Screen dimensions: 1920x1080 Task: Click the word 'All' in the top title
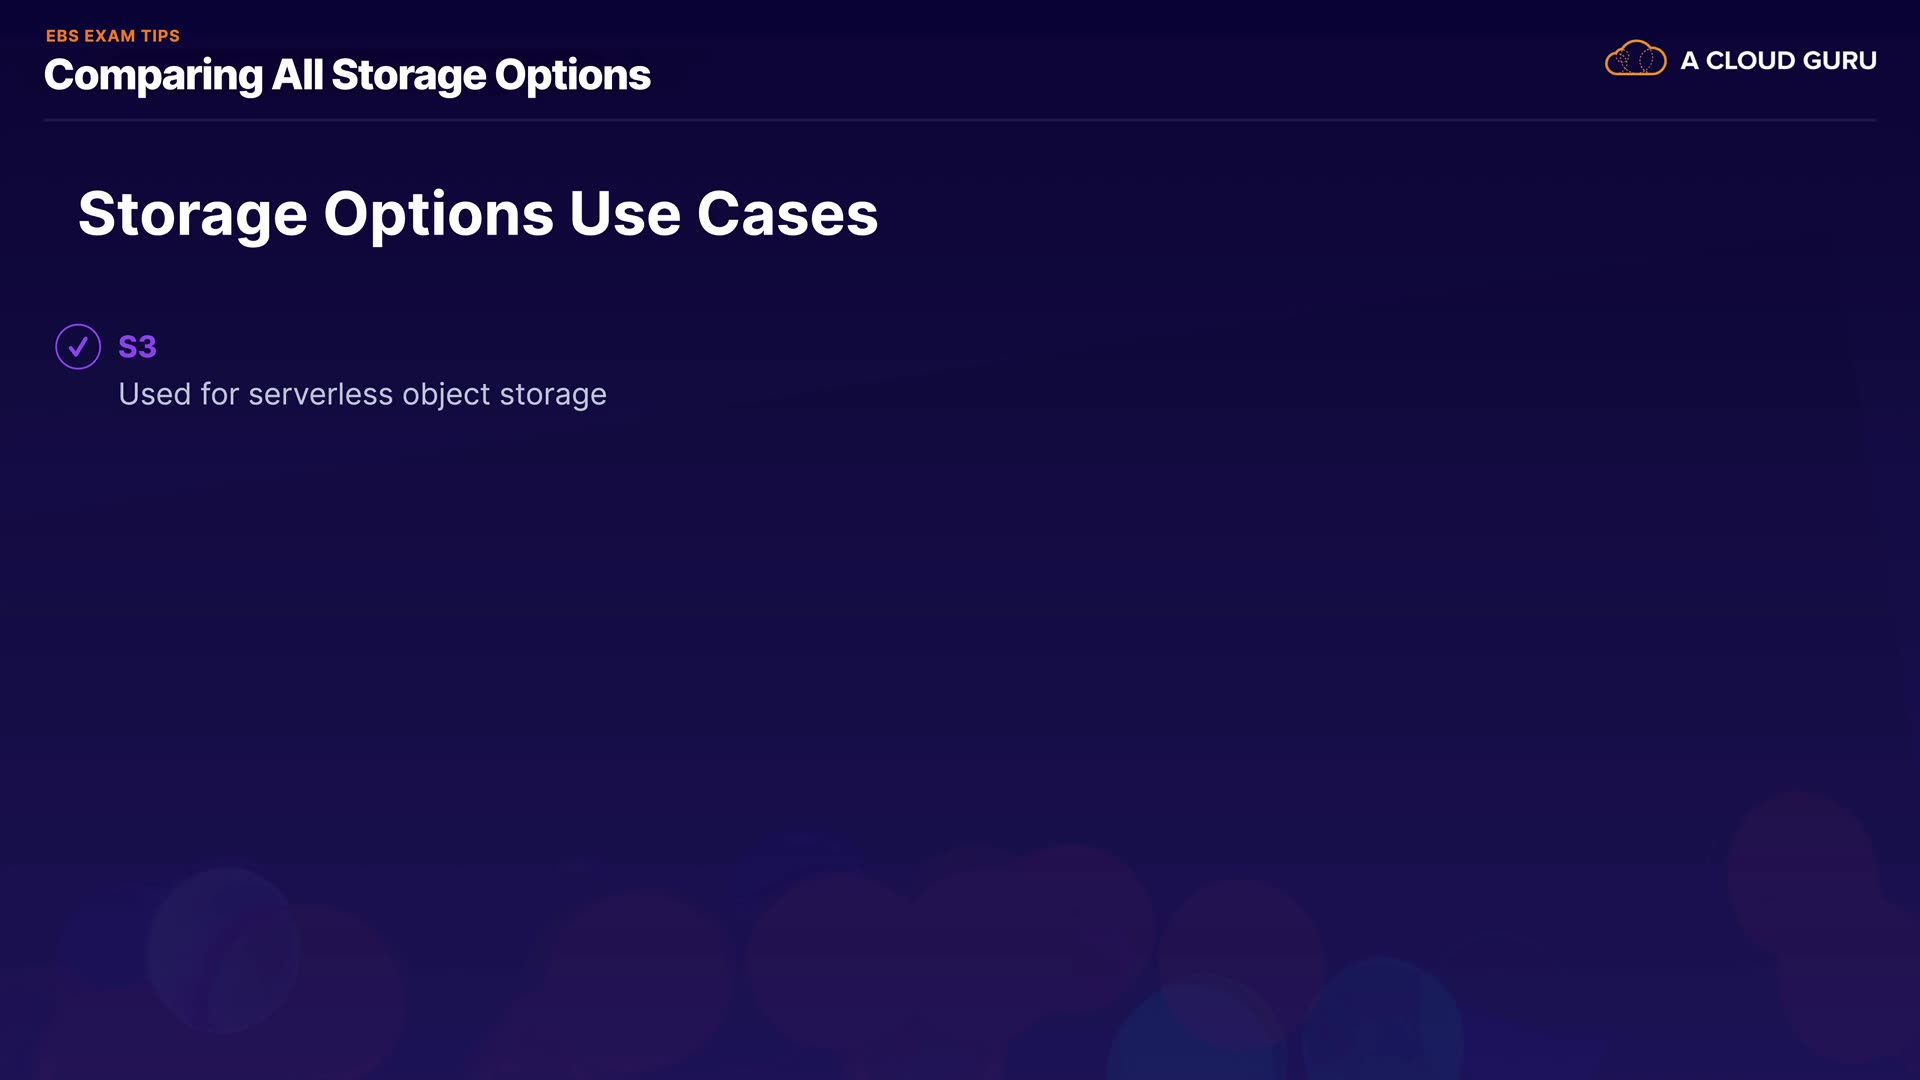(297, 75)
